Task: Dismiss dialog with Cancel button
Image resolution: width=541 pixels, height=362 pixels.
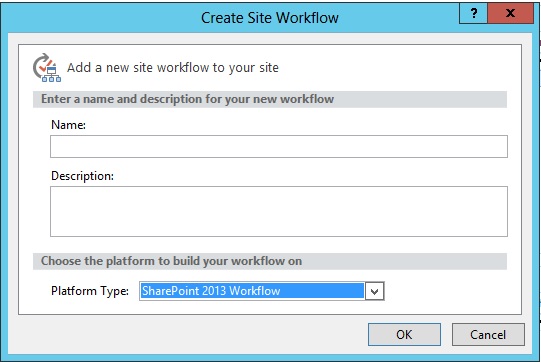Action: (488, 334)
